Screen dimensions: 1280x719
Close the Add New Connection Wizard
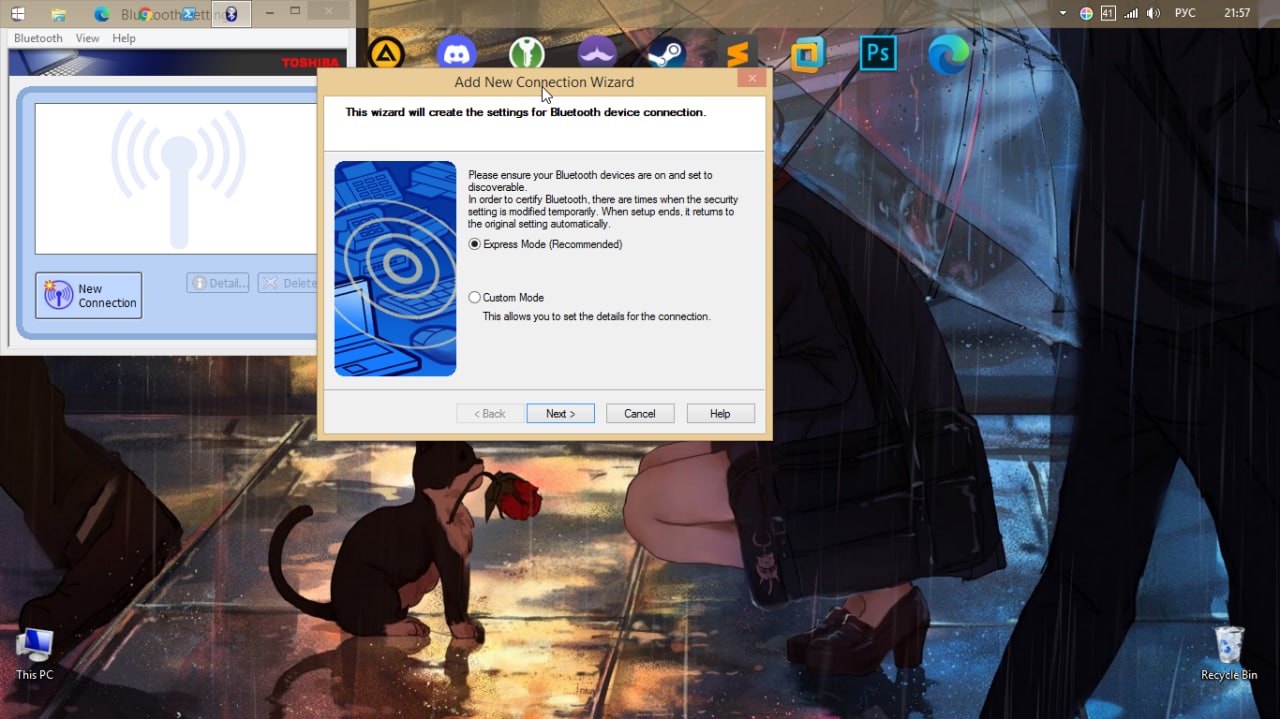[x=752, y=78]
